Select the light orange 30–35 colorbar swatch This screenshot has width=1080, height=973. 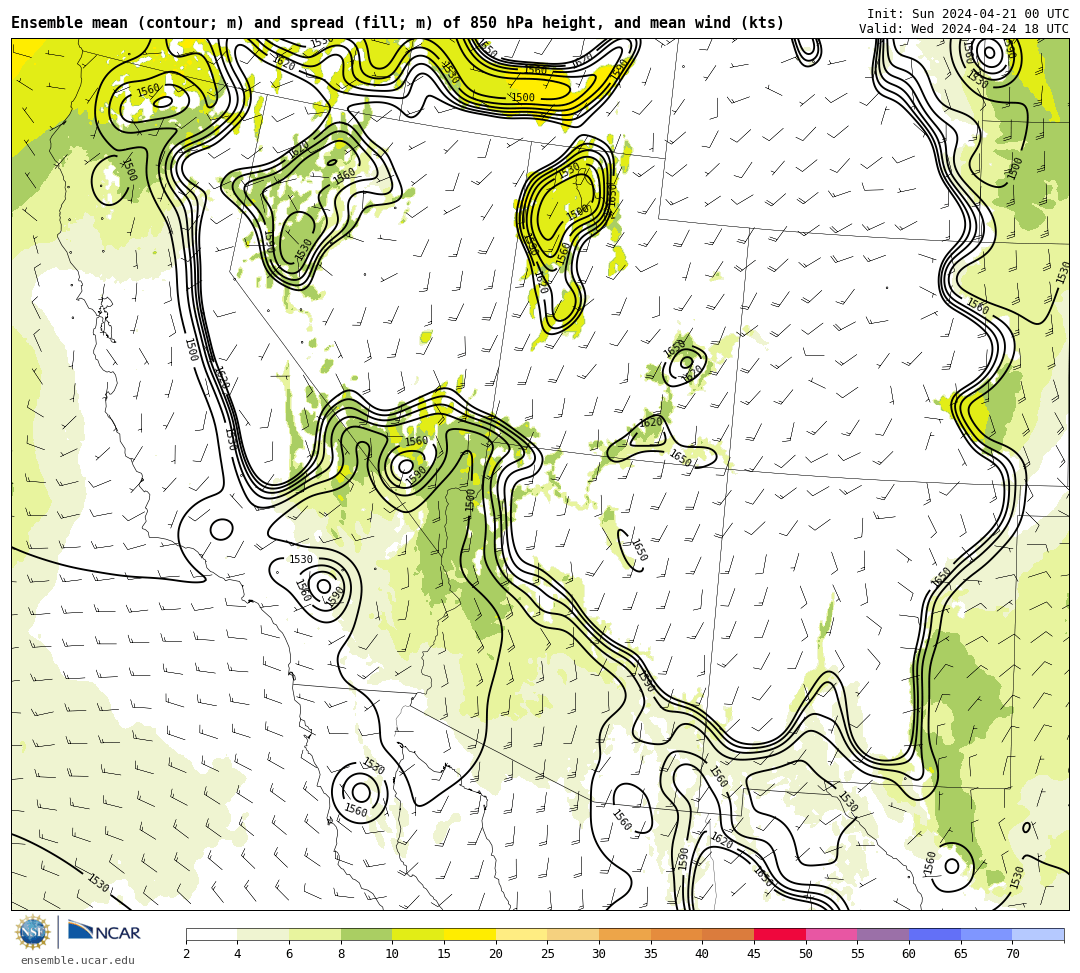tap(625, 934)
